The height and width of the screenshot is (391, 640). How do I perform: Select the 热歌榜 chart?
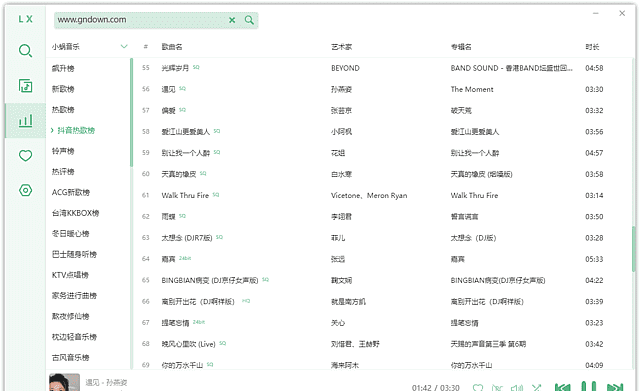click(63, 109)
